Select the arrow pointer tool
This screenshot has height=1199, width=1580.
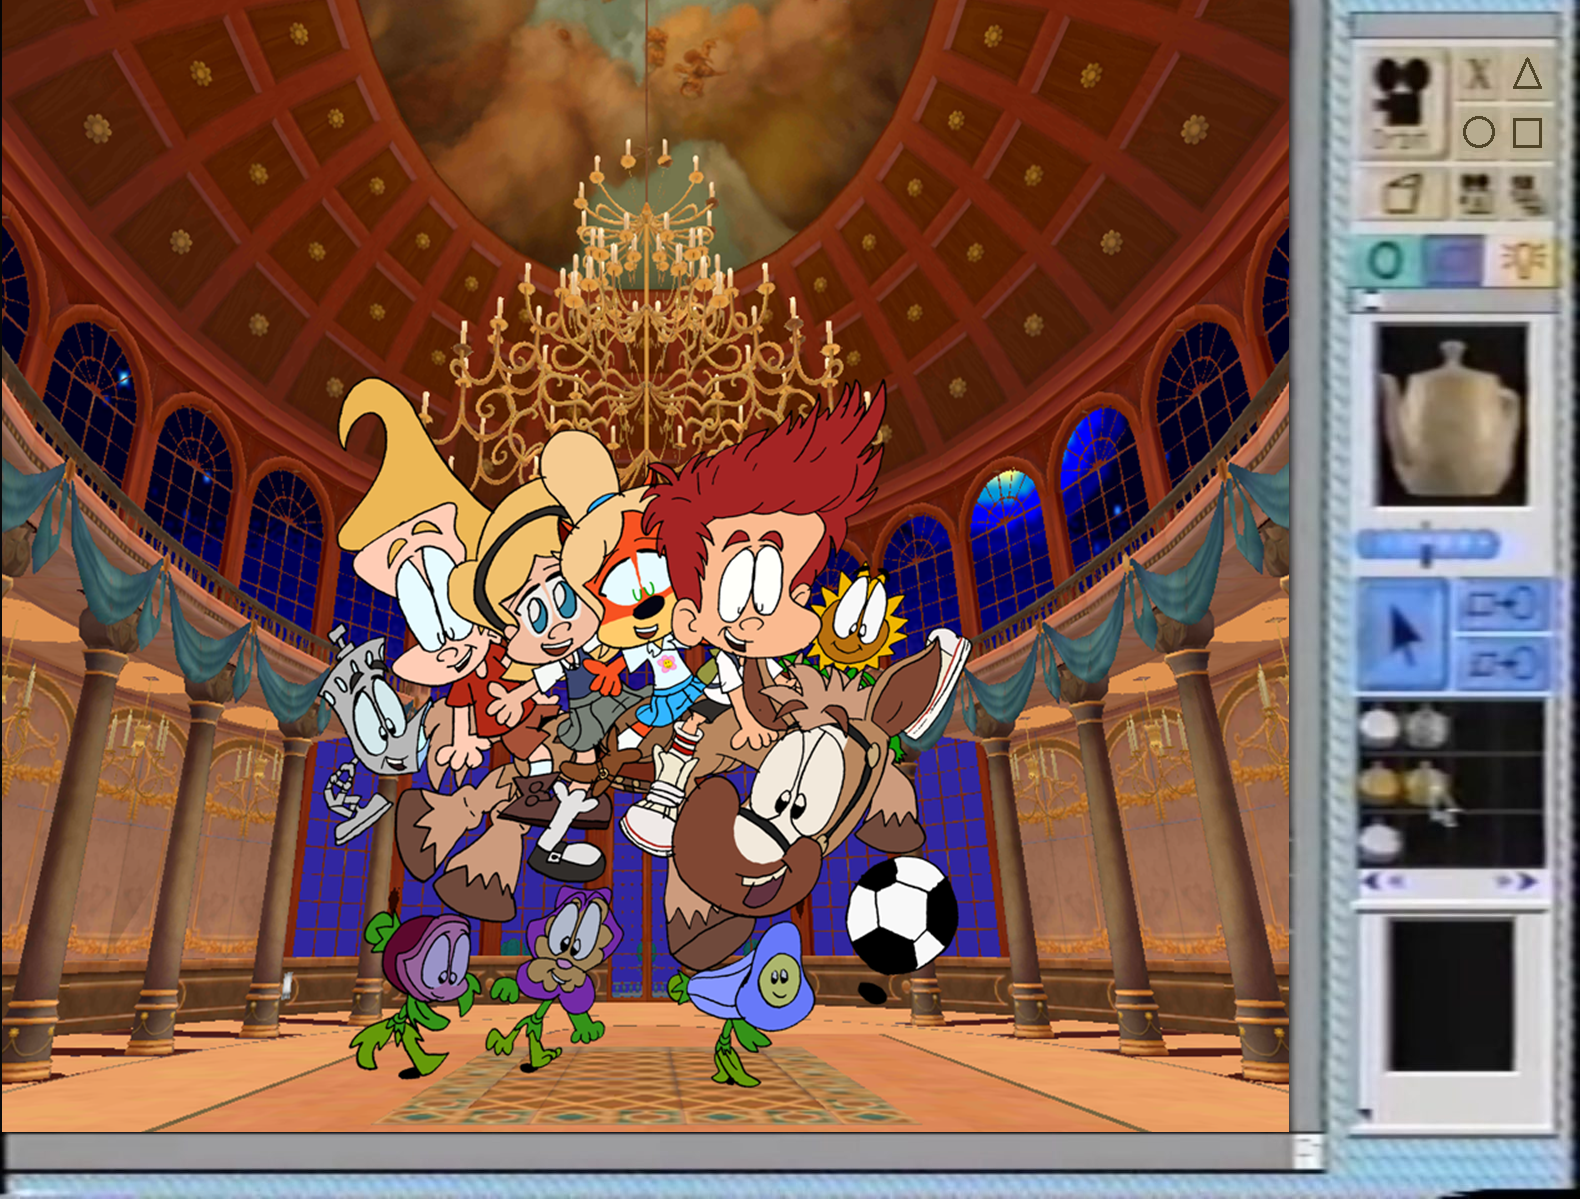pyautogui.click(x=1402, y=636)
